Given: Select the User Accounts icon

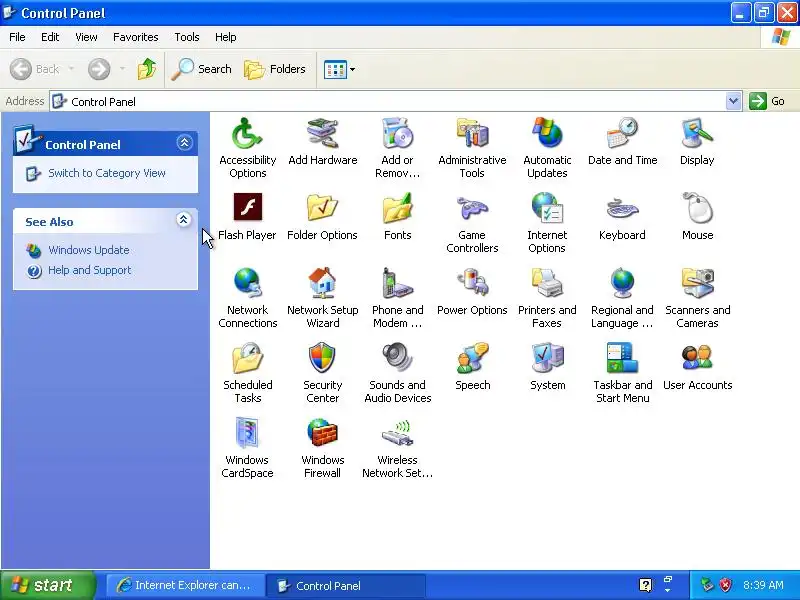Looking at the screenshot, I should 697,366.
